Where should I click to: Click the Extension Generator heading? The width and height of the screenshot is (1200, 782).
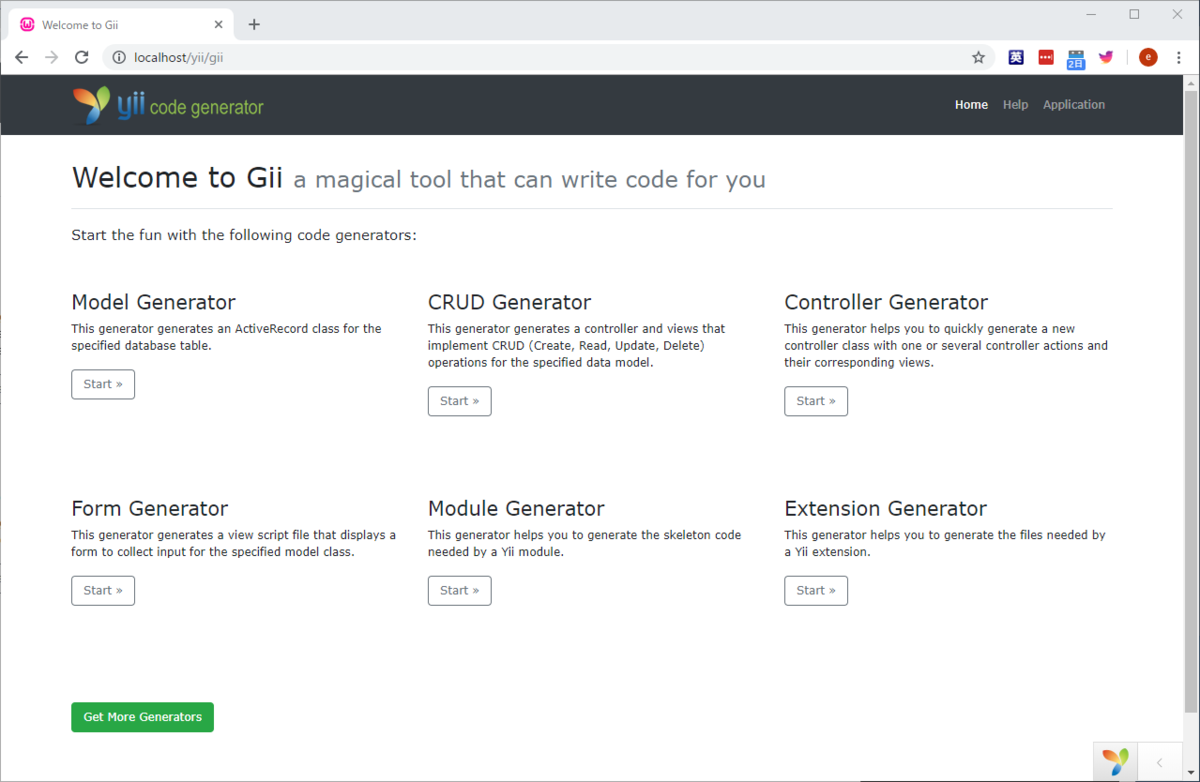pos(886,508)
